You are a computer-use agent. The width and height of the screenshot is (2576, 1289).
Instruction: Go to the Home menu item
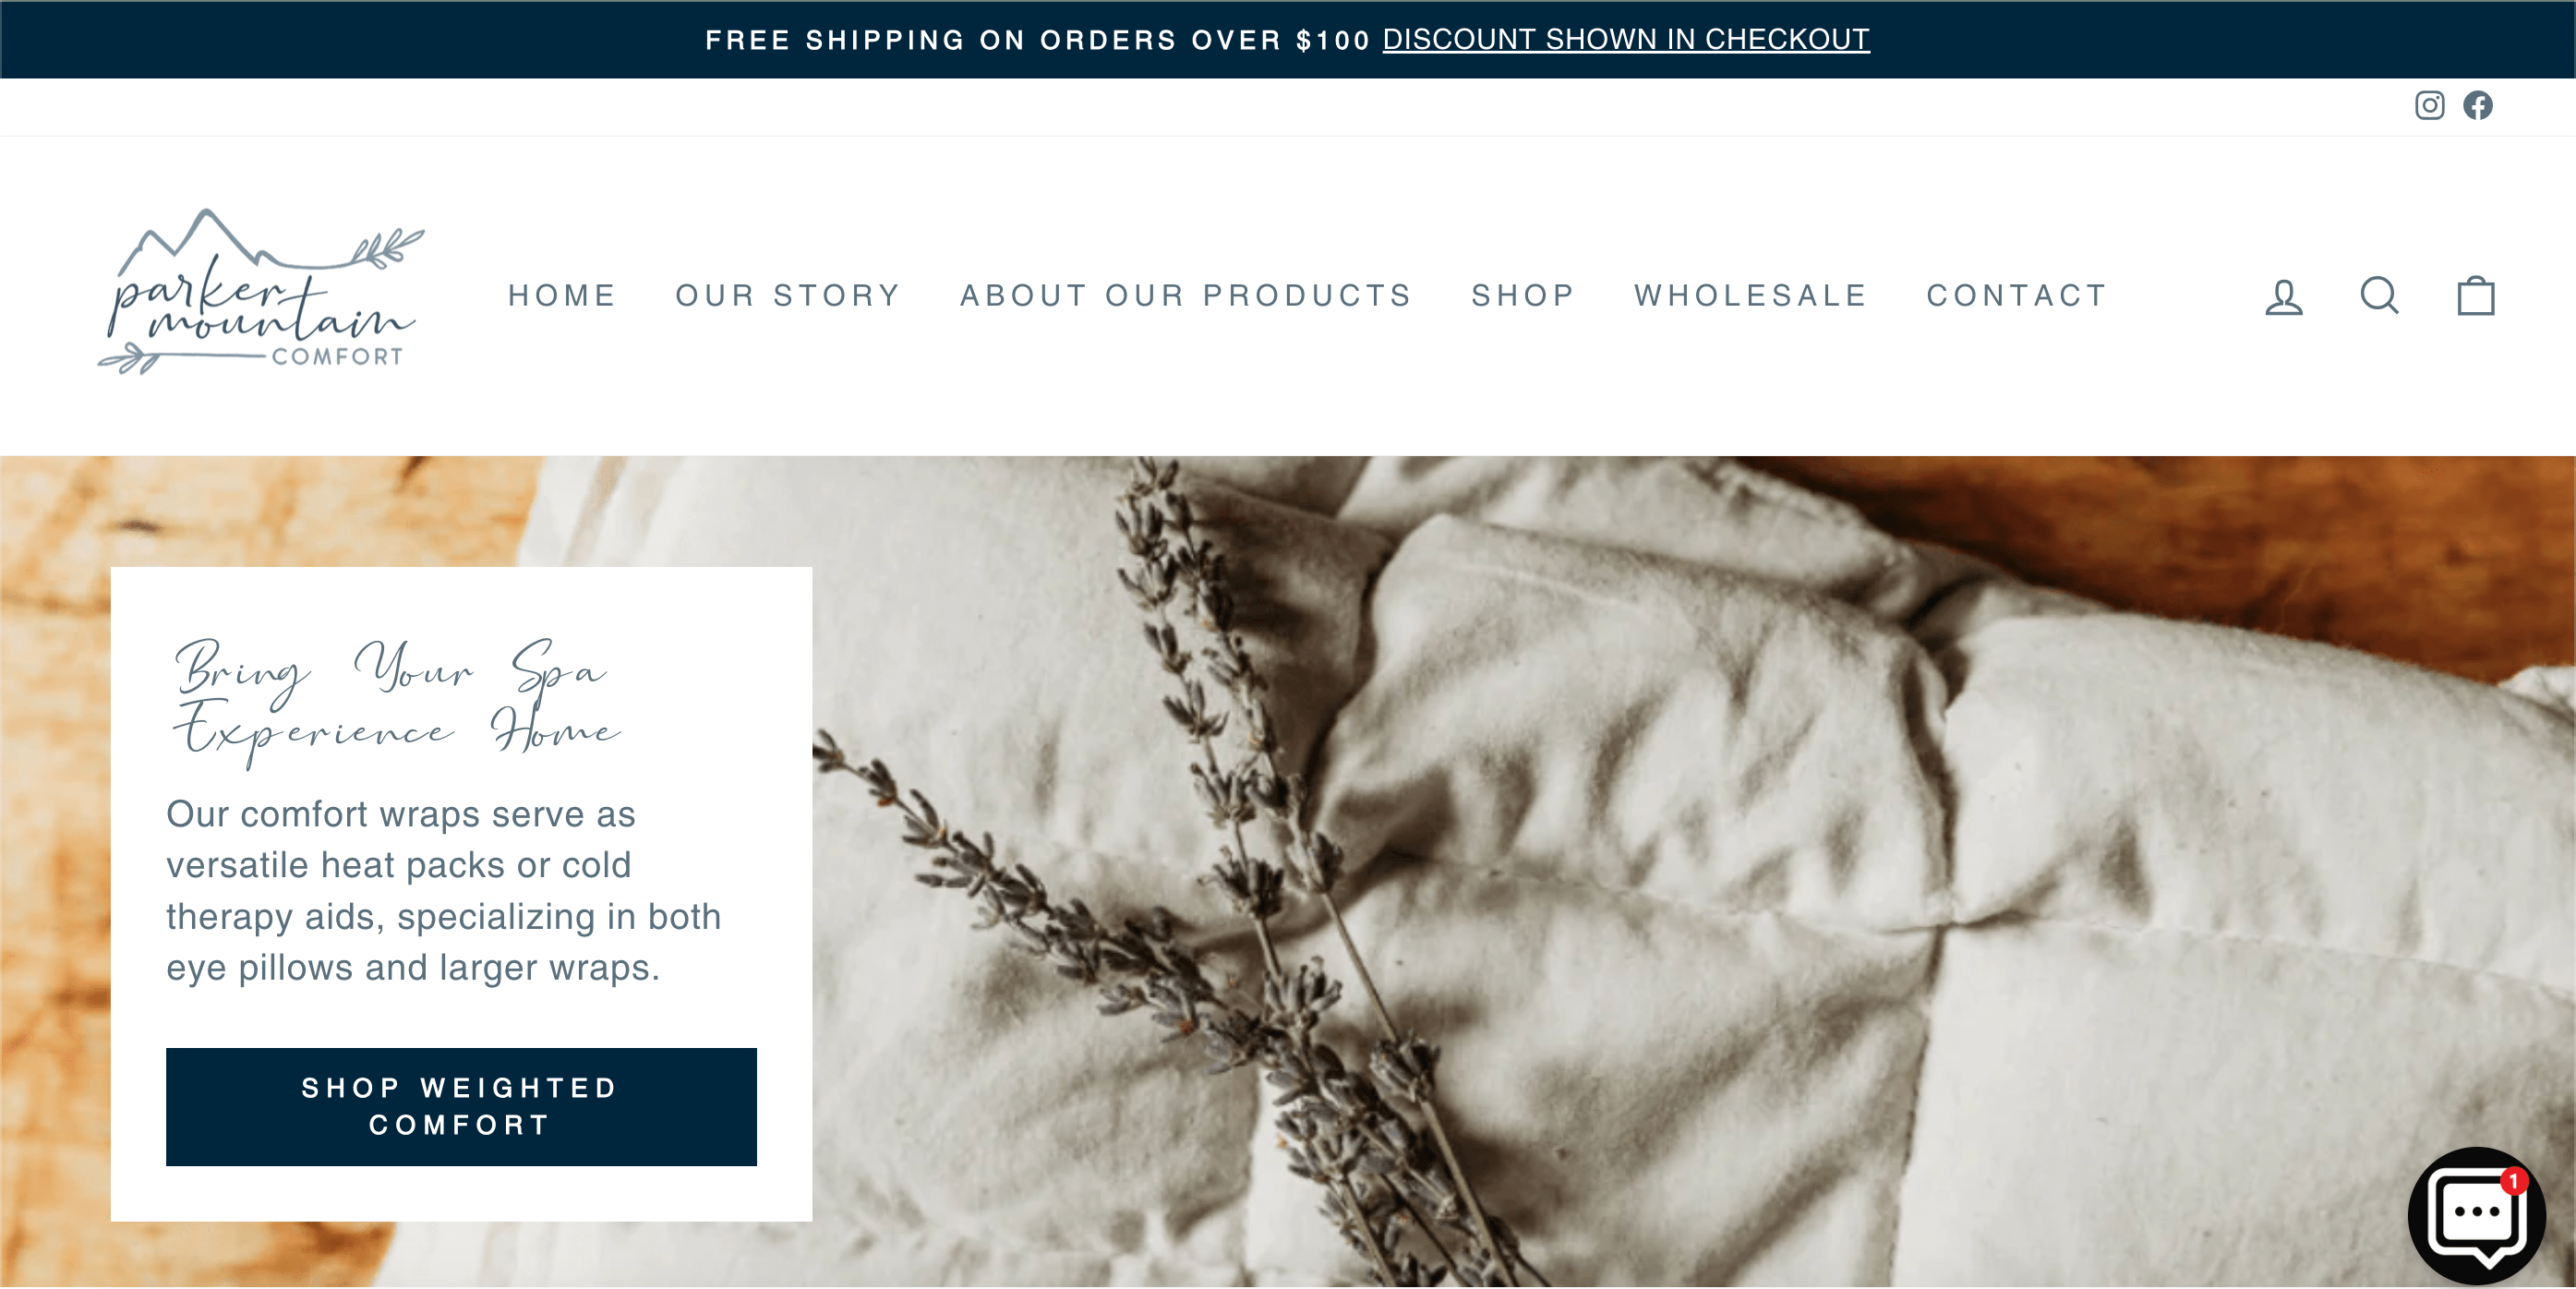562,296
